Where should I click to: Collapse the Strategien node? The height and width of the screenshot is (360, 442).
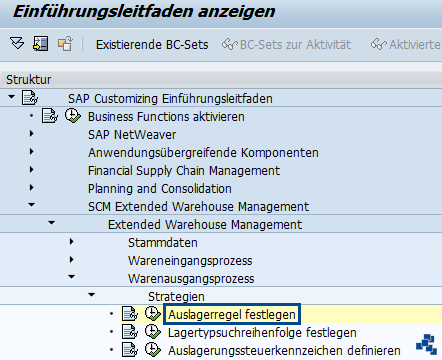[92, 295]
